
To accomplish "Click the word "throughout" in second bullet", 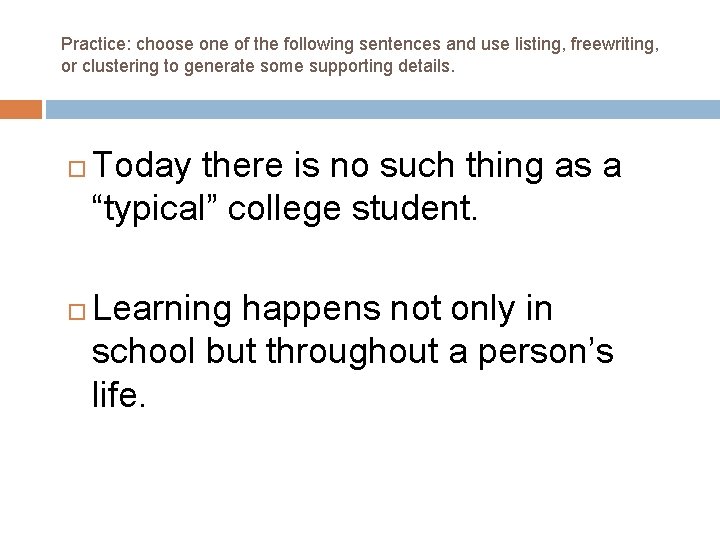I will (352, 352).
